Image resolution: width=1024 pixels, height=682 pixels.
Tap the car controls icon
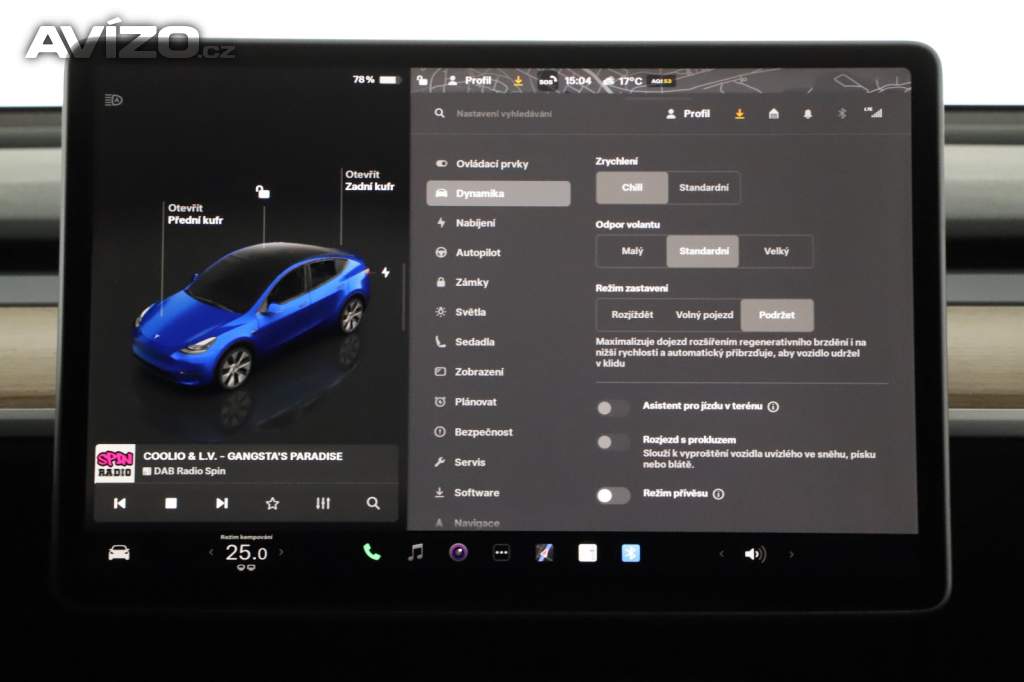point(119,553)
